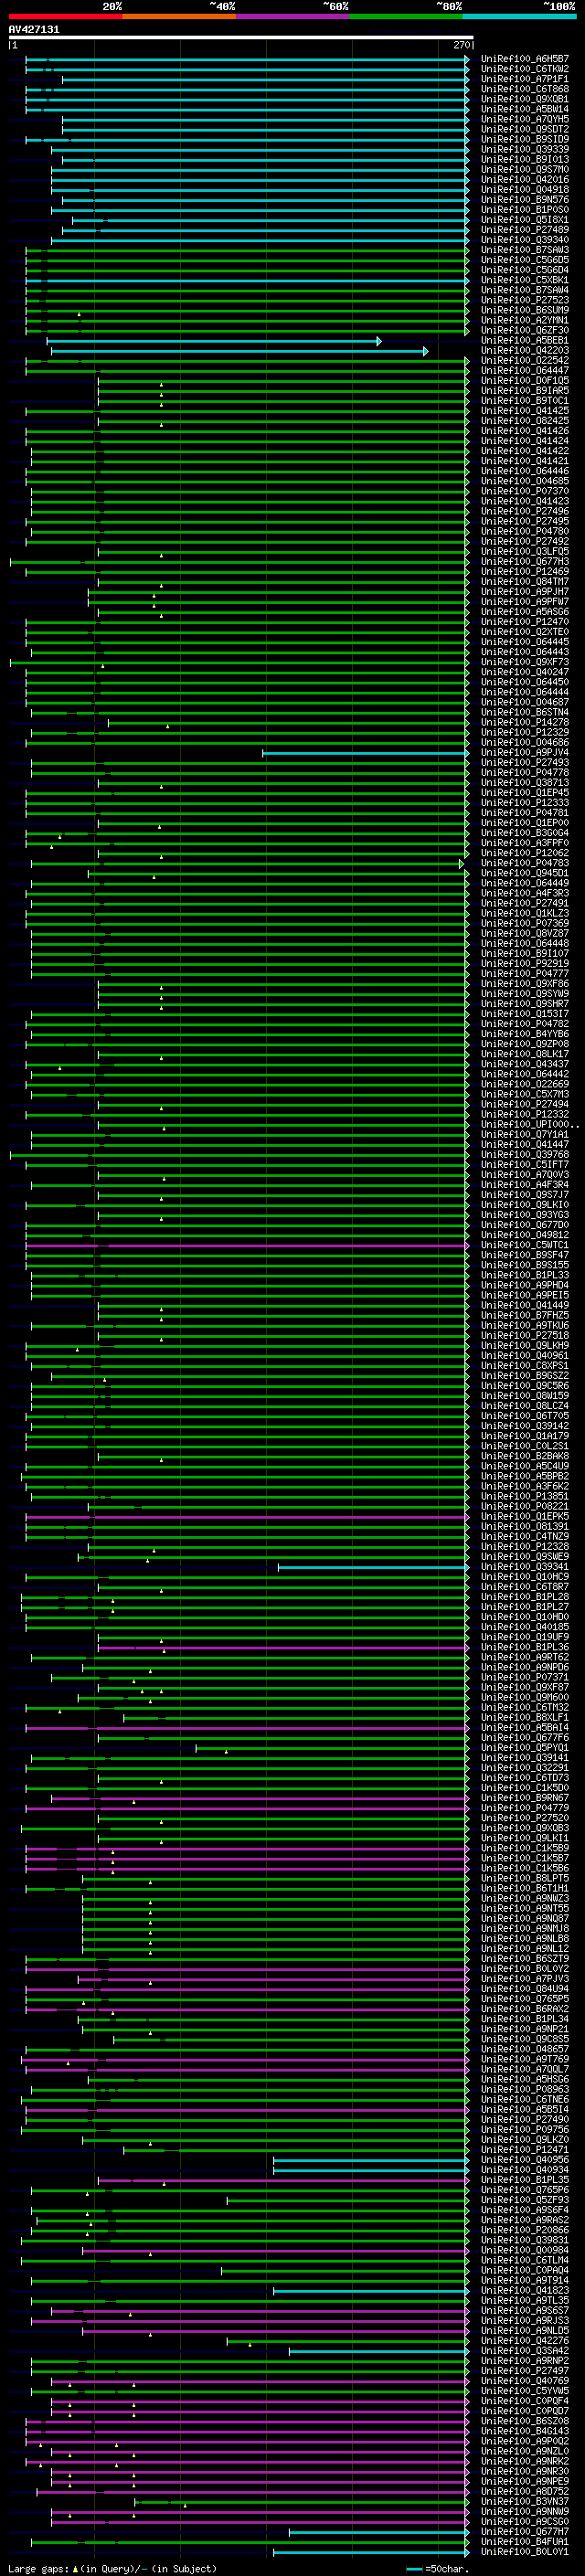Click the UniRef100_B3G0G4 label
Viewport: 585px width, 2576px height.
[x=525, y=833]
